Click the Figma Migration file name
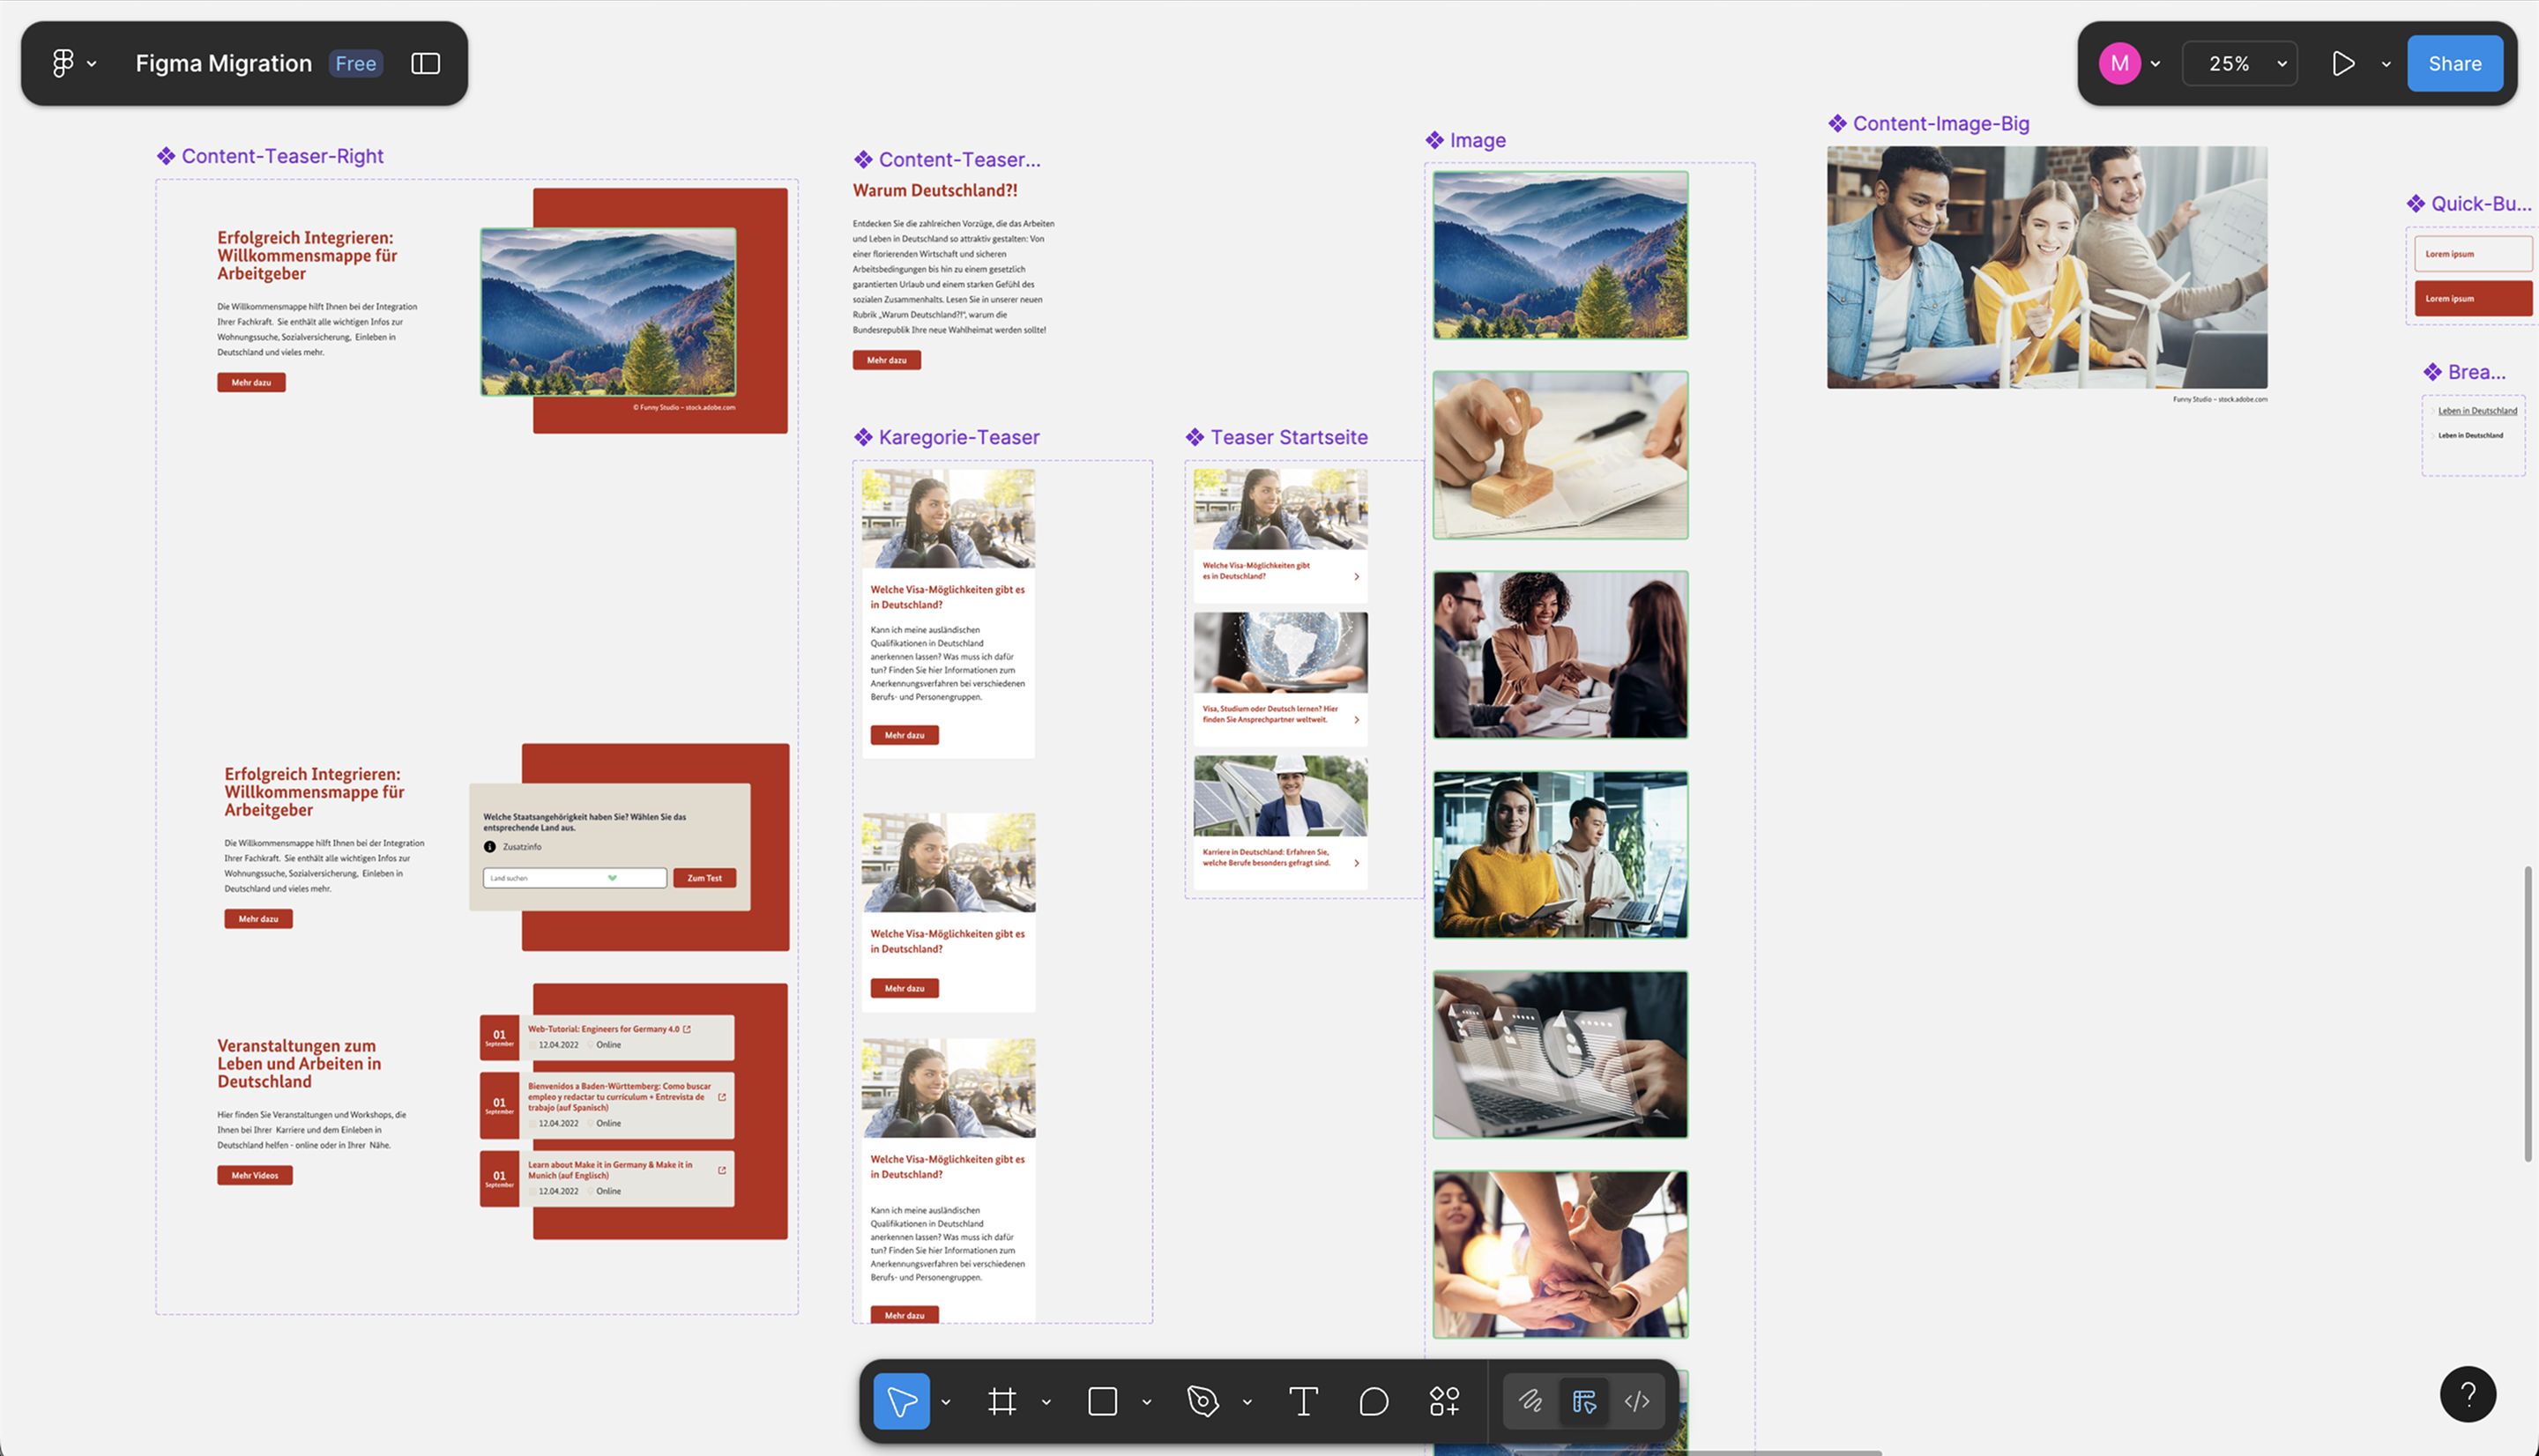The width and height of the screenshot is (2539, 1456). [x=224, y=63]
